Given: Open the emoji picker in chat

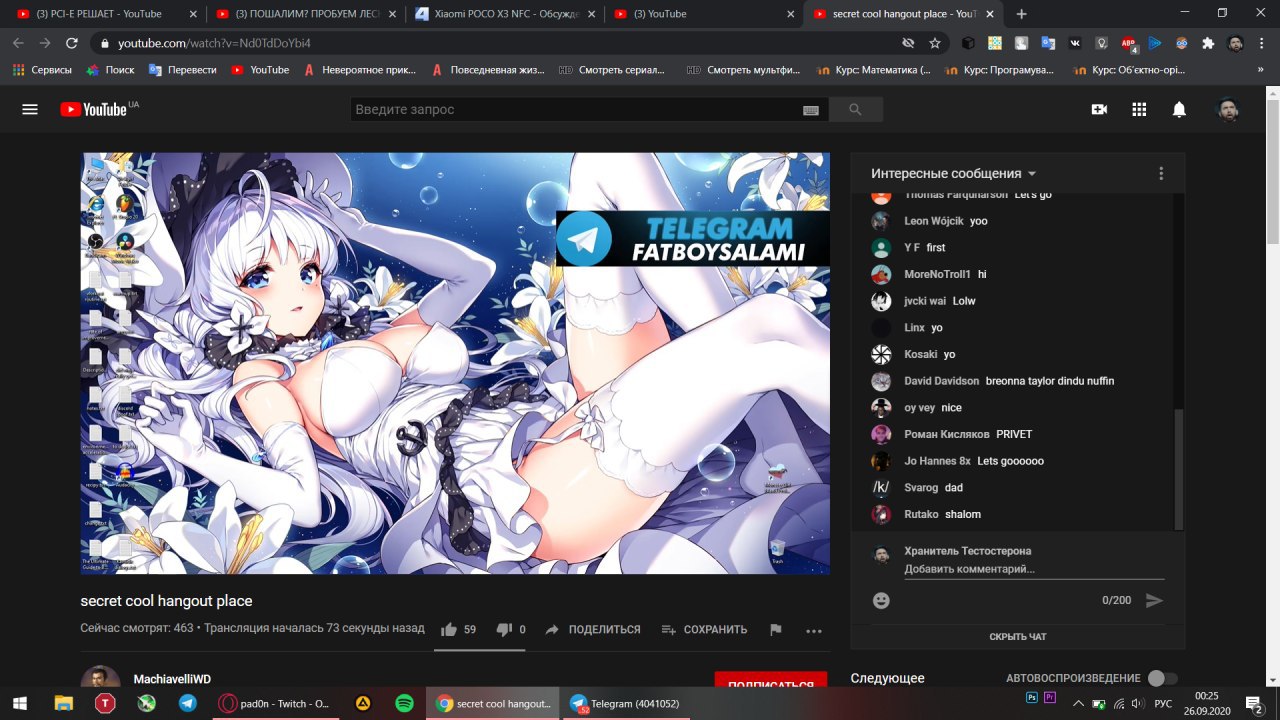Looking at the screenshot, I should tap(881, 600).
